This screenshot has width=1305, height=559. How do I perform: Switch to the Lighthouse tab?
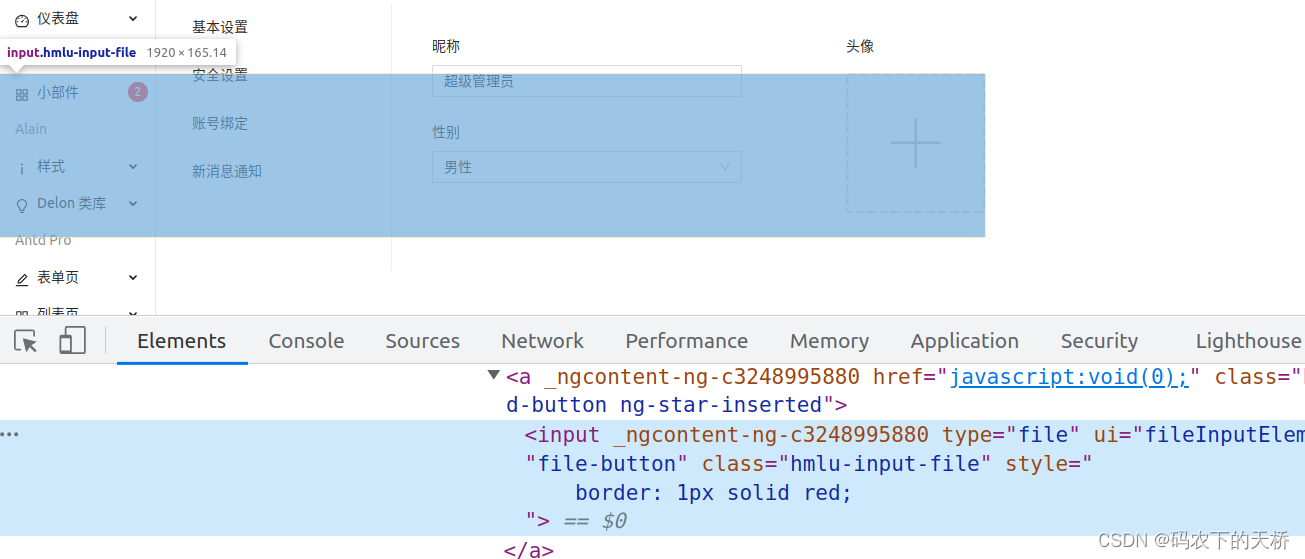pos(1249,341)
